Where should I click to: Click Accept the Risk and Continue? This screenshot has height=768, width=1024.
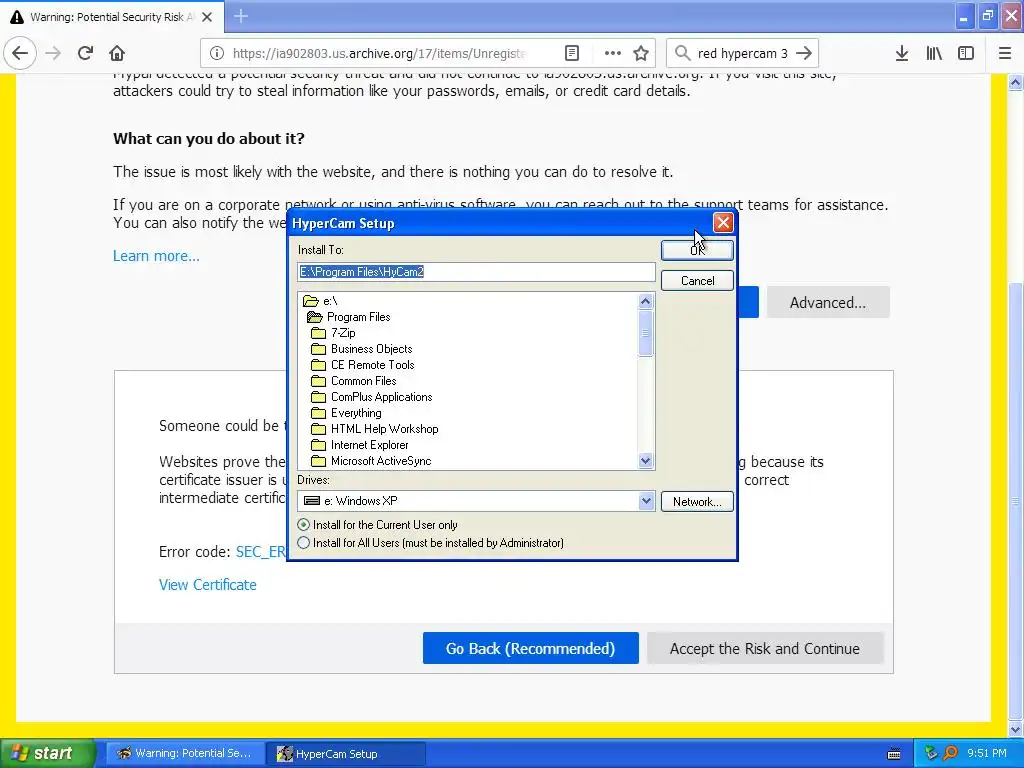(x=765, y=648)
